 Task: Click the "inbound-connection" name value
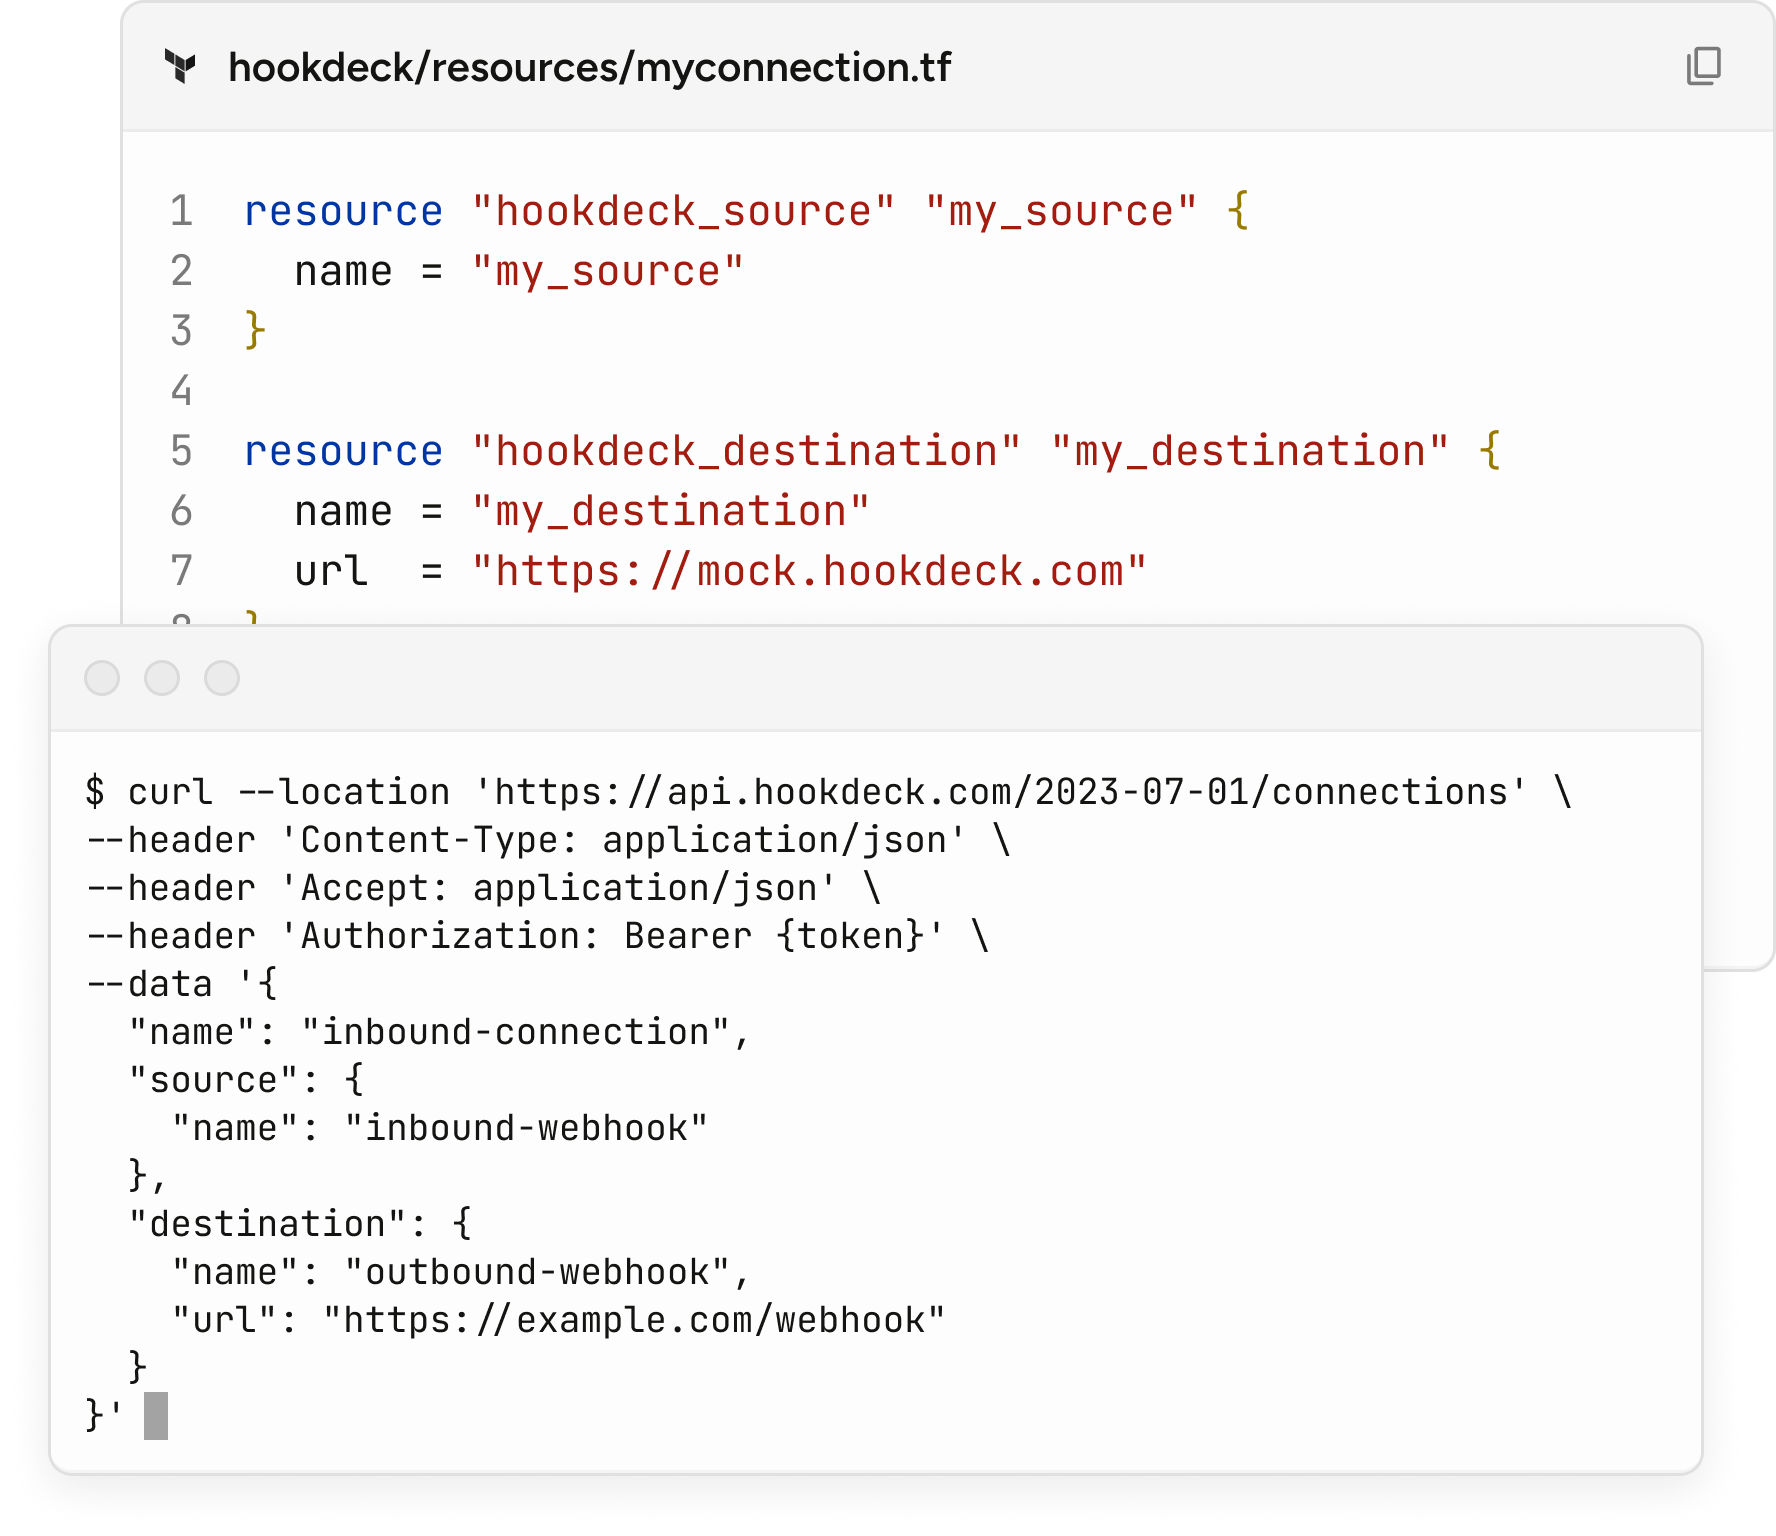pos(515,1032)
